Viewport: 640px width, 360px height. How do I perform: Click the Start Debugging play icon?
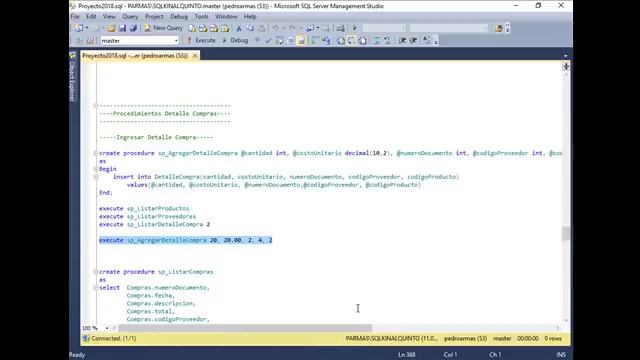(x=355, y=28)
